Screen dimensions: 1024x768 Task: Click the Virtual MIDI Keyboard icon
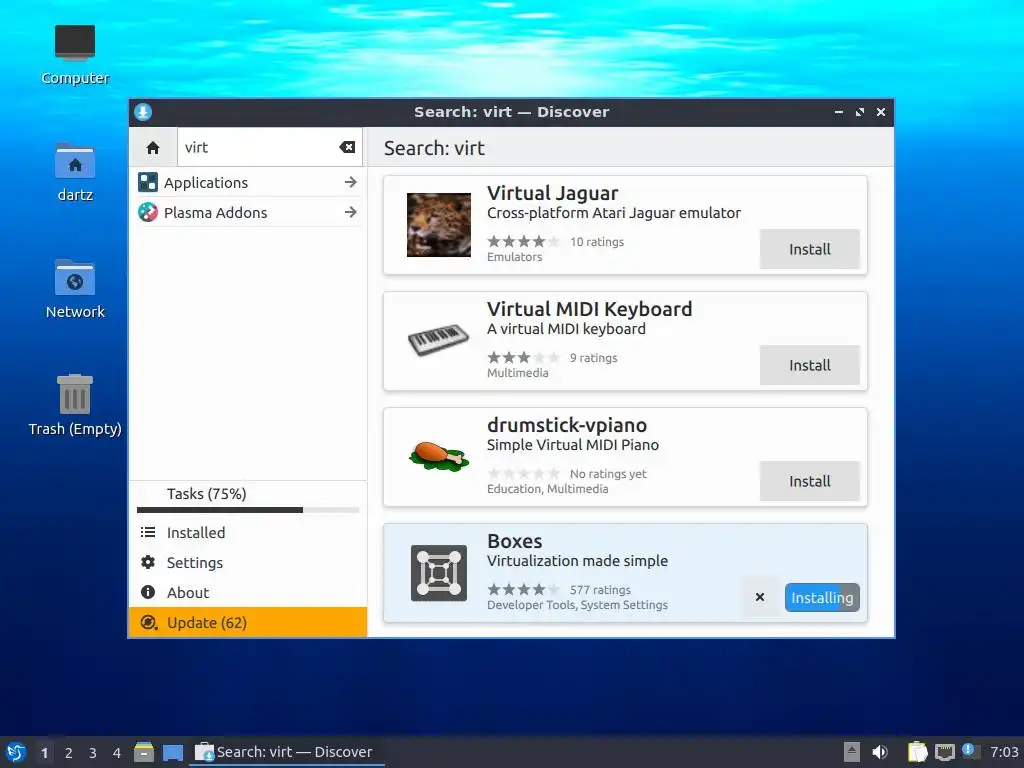click(439, 340)
